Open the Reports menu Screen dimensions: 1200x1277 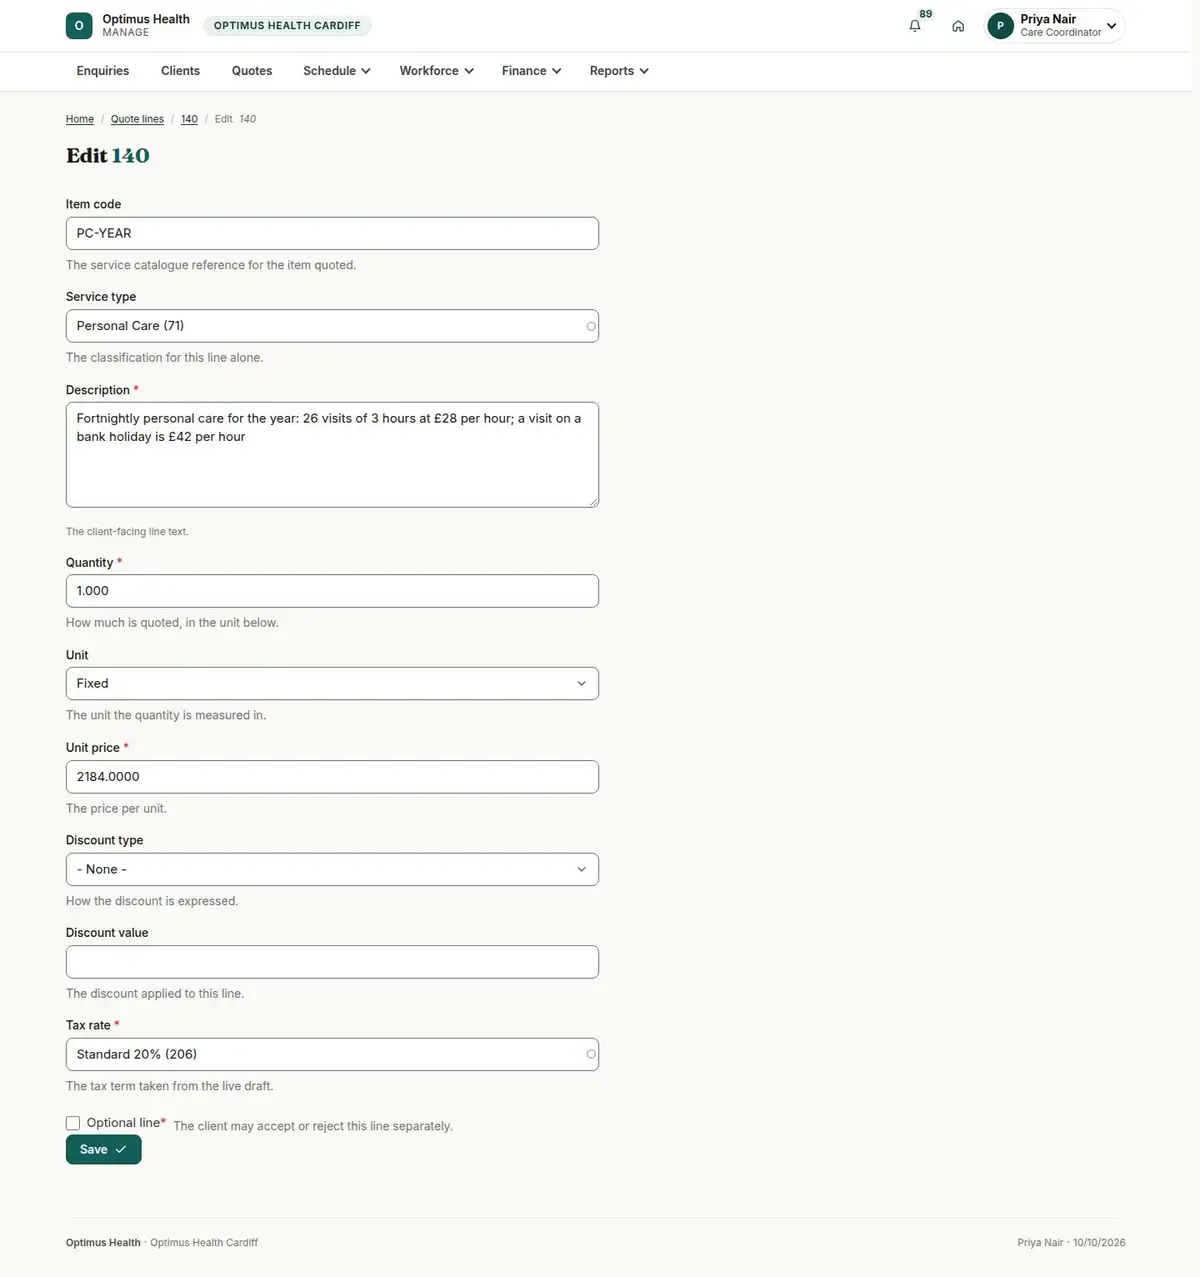(x=619, y=71)
